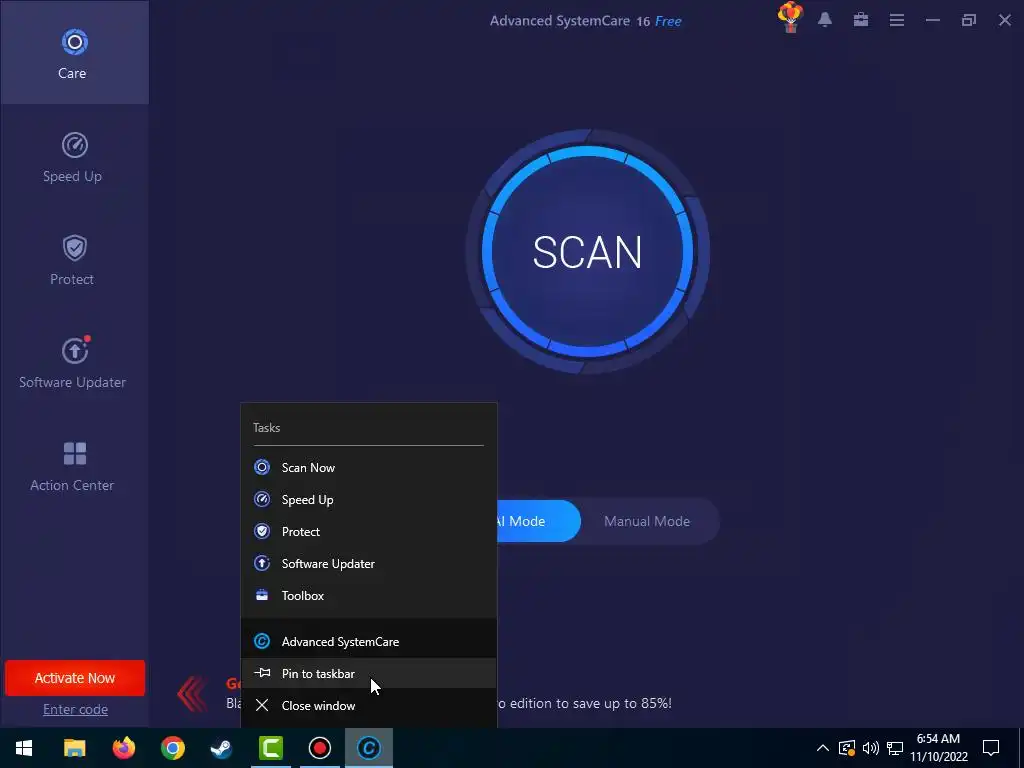Switch to Manual Mode
The image size is (1024, 768).
647,521
